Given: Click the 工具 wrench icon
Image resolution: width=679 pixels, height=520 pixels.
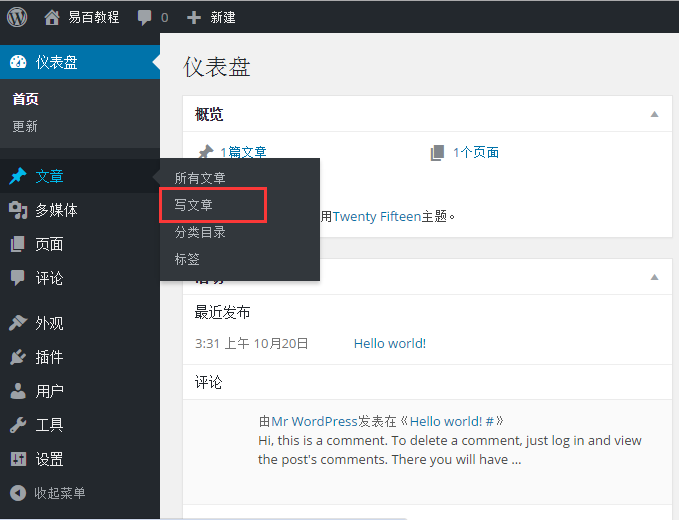Looking at the screenshot, I should pyautogui.click(x=18, y=425).
